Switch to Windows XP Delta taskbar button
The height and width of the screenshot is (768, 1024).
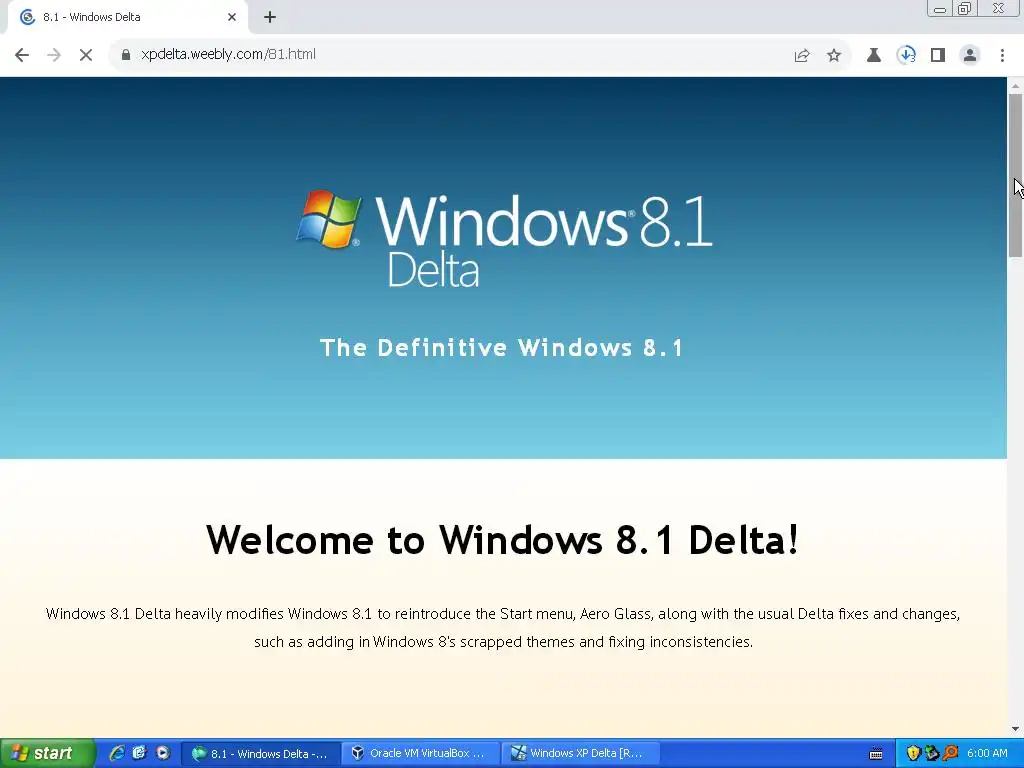(x=581, y=754)
